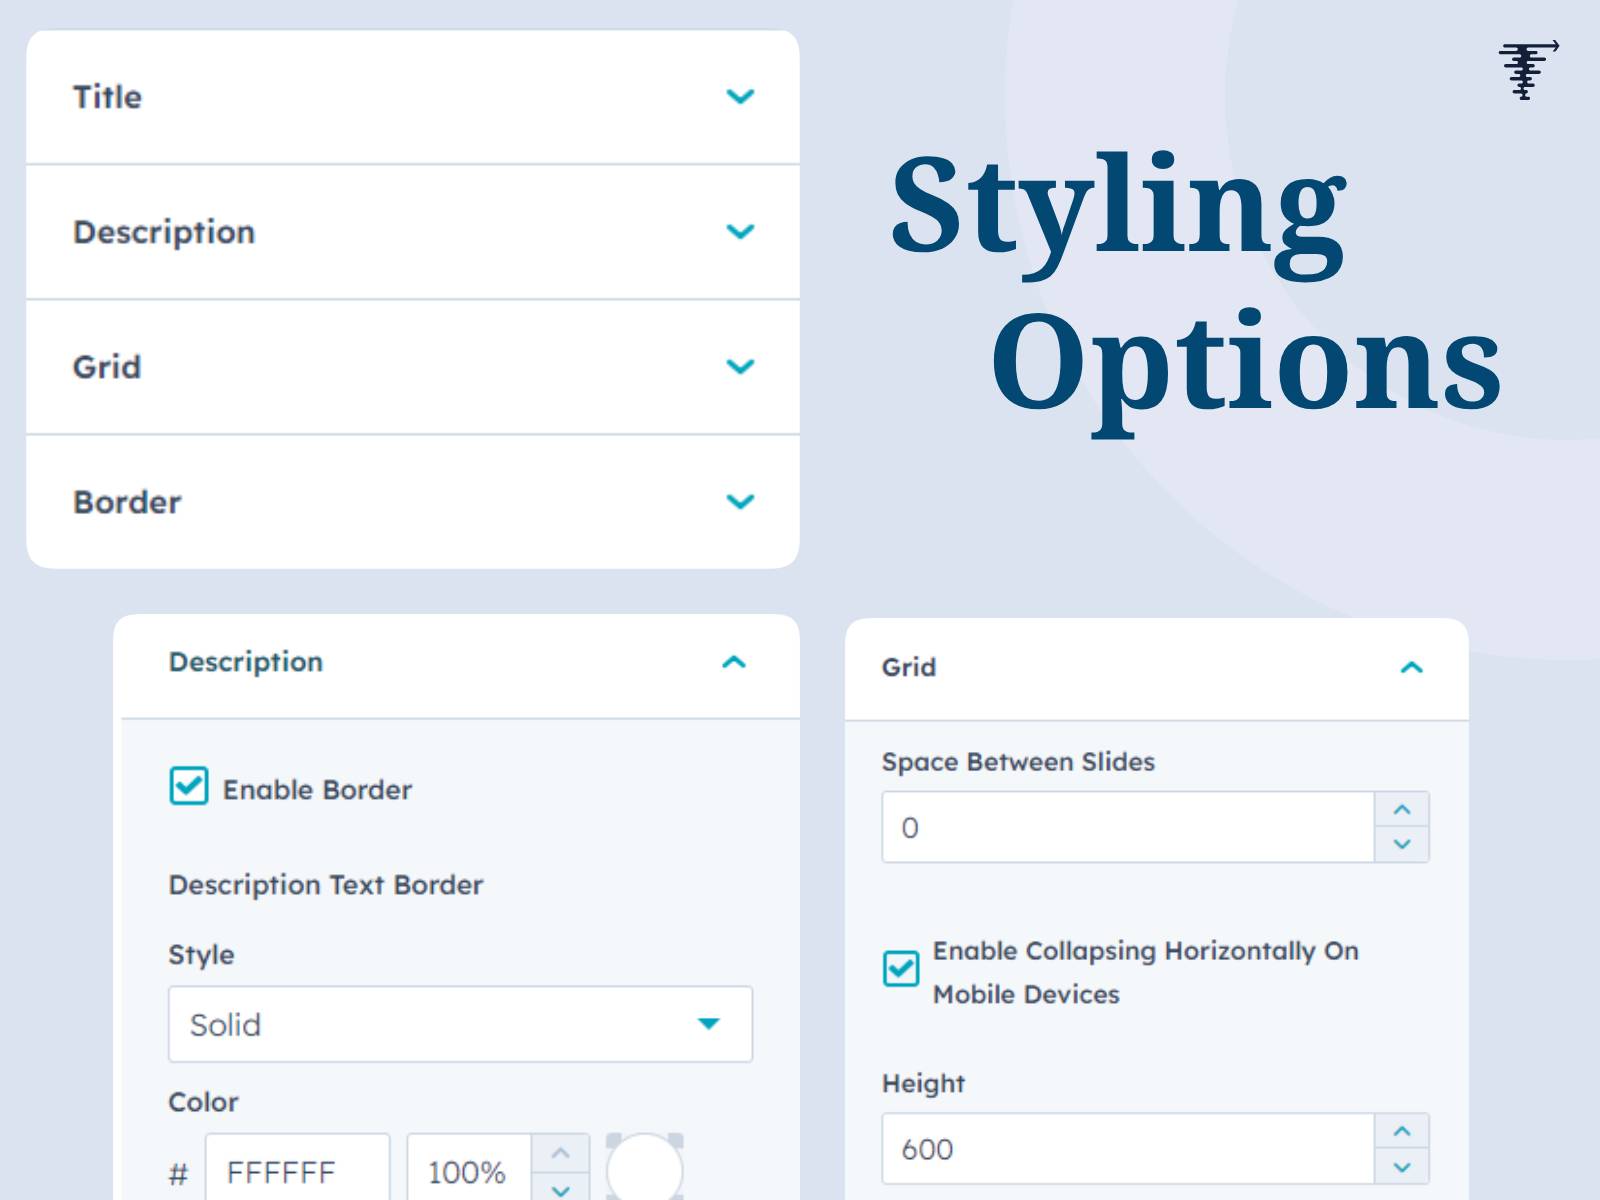Click the hex color FFFFFF field

[298, 1168]
